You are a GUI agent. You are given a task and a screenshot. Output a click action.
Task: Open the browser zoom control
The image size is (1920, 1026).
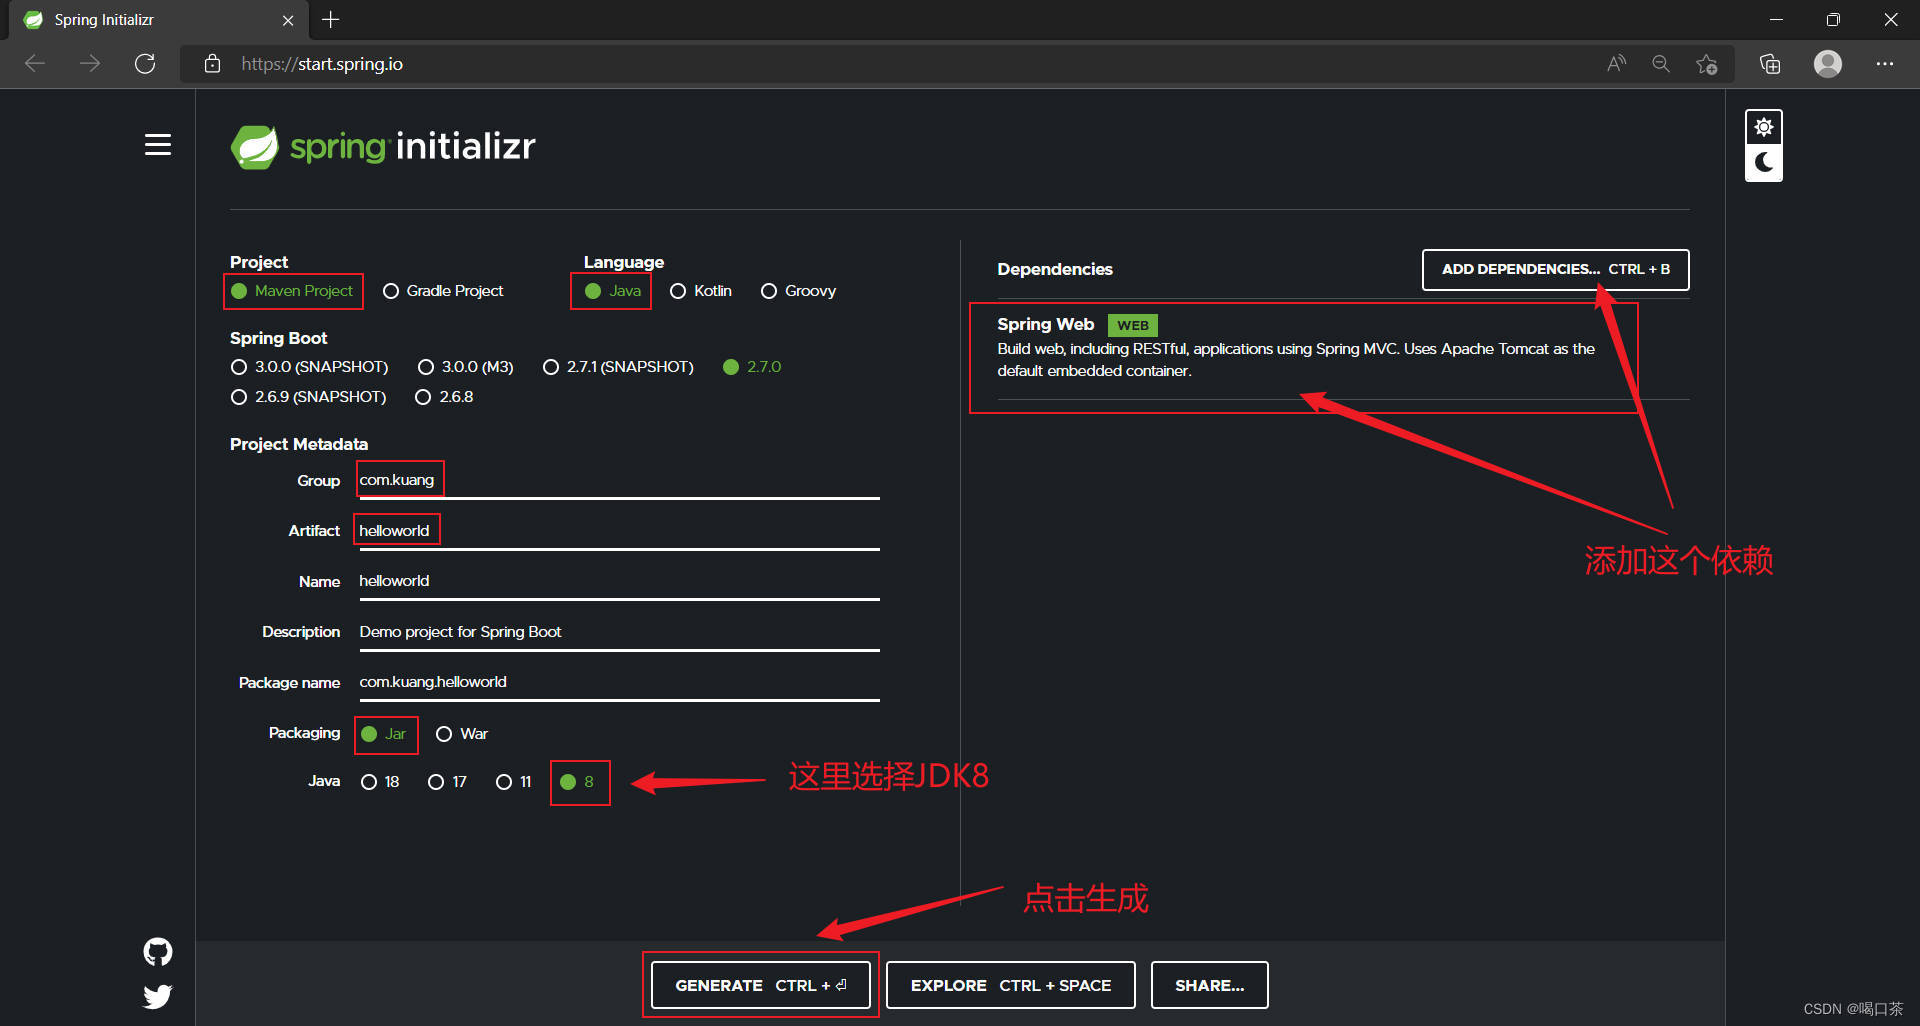coord(1661,64)
